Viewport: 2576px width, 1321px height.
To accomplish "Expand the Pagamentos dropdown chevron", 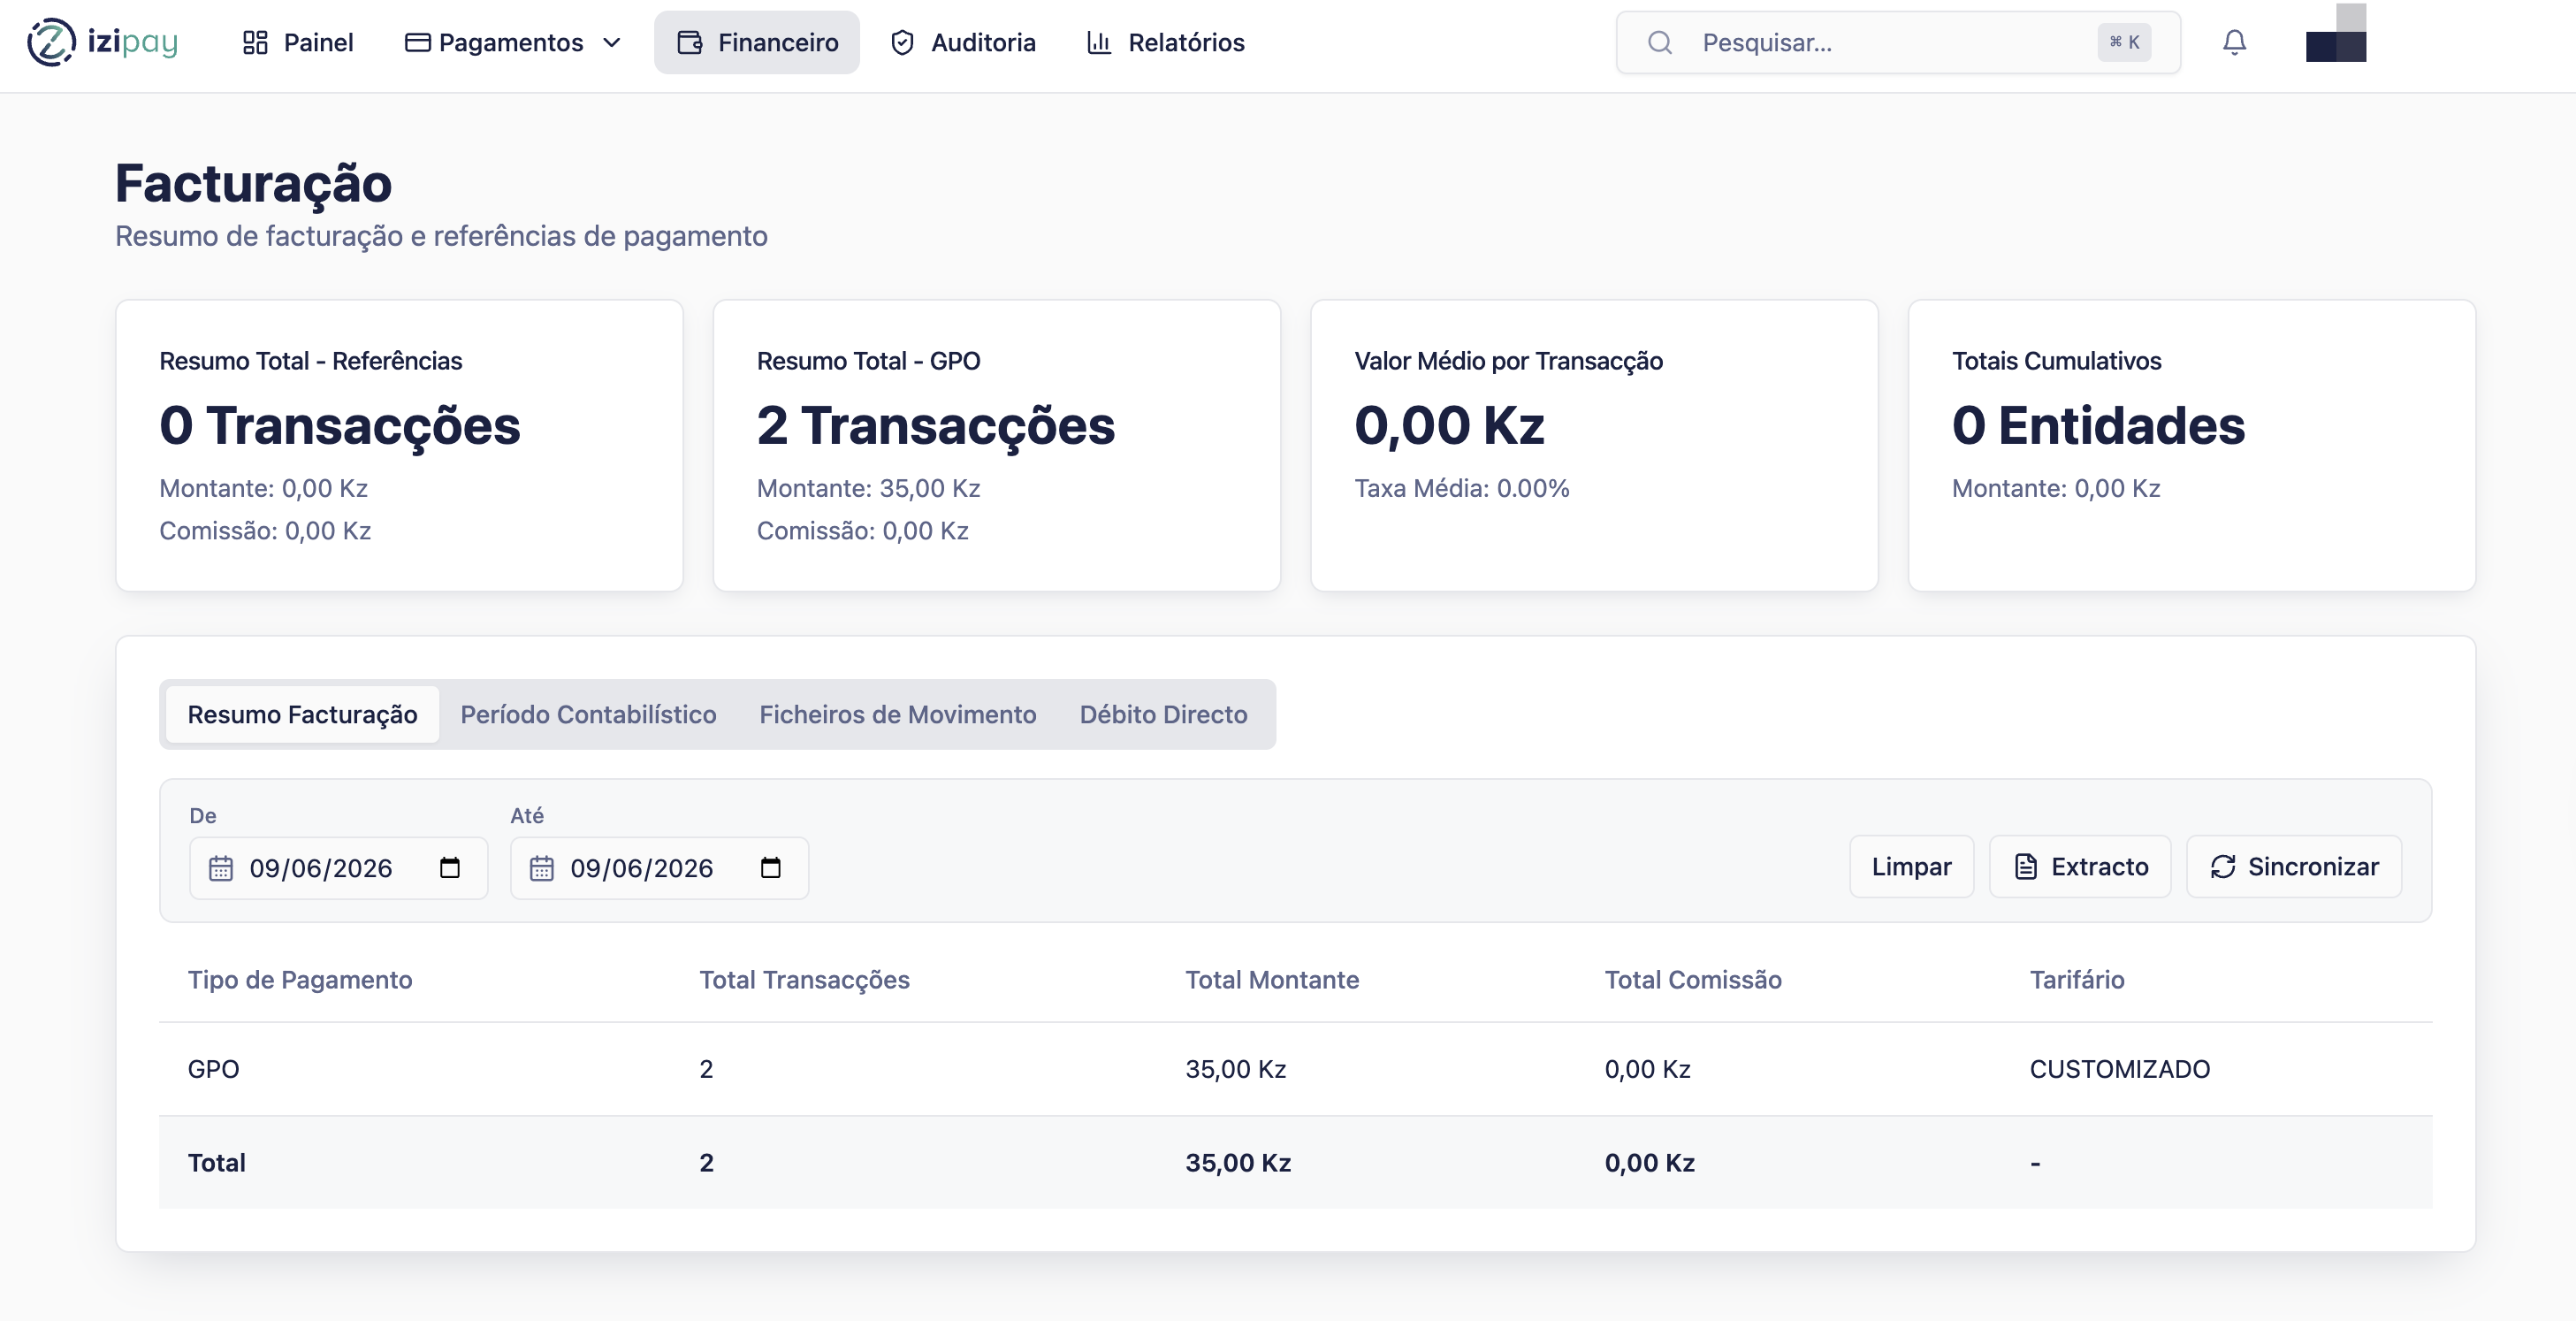I will 612,43.
